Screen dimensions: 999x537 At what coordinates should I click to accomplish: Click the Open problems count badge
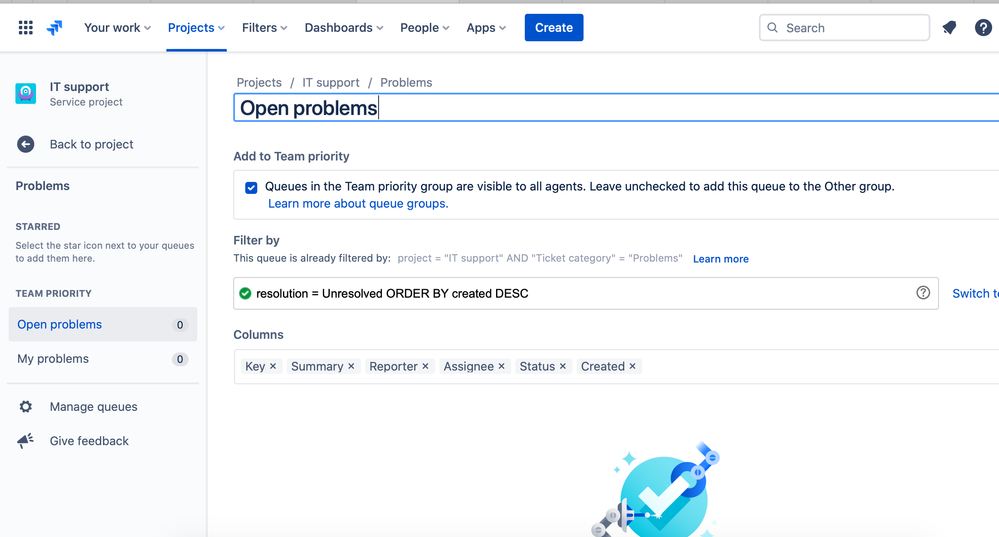180,325
